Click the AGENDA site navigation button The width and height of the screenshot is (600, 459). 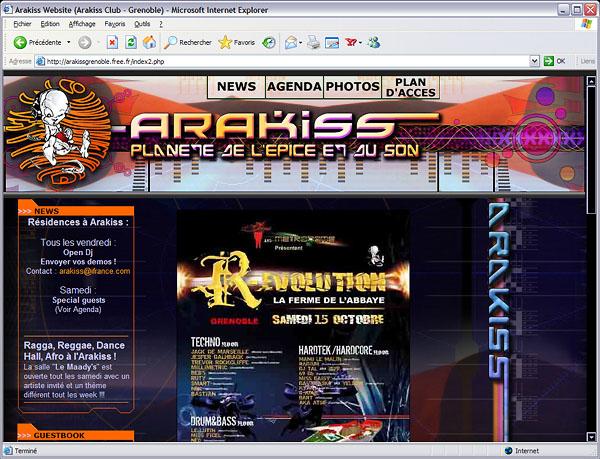point(294,87)
